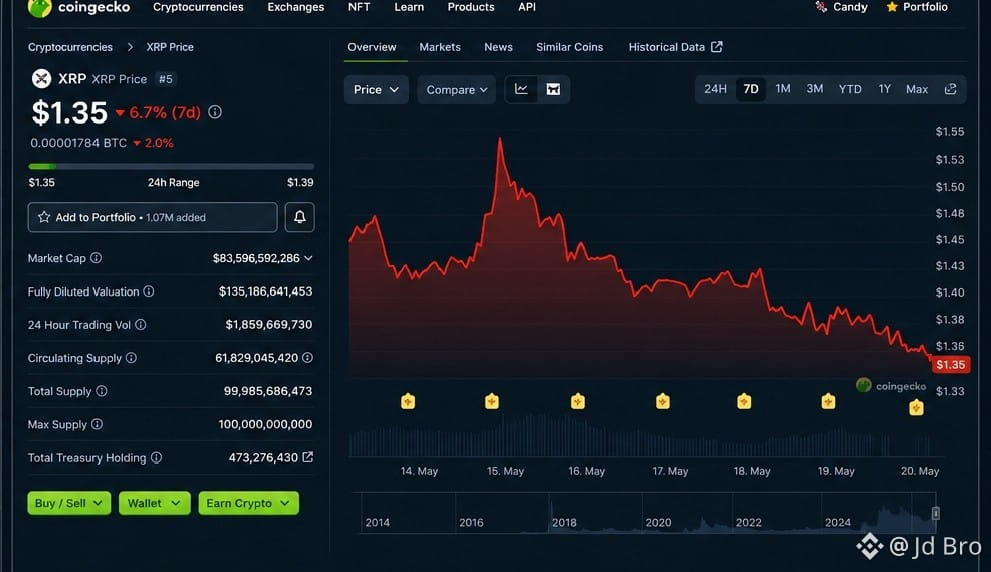Click the Total Treasury Holding info icon
Viewport: 991px width, 572px height.
click(x=156, y=457)
